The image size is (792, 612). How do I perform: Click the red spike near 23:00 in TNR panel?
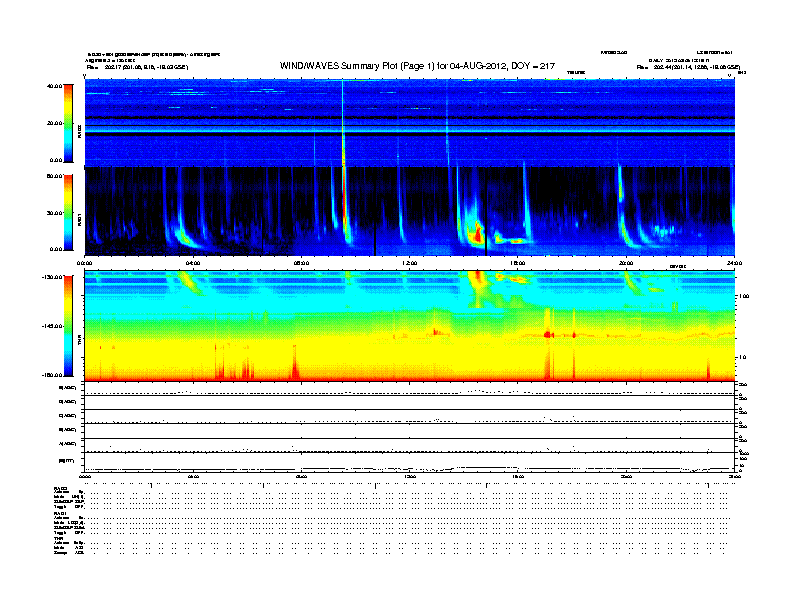point(708,369)
